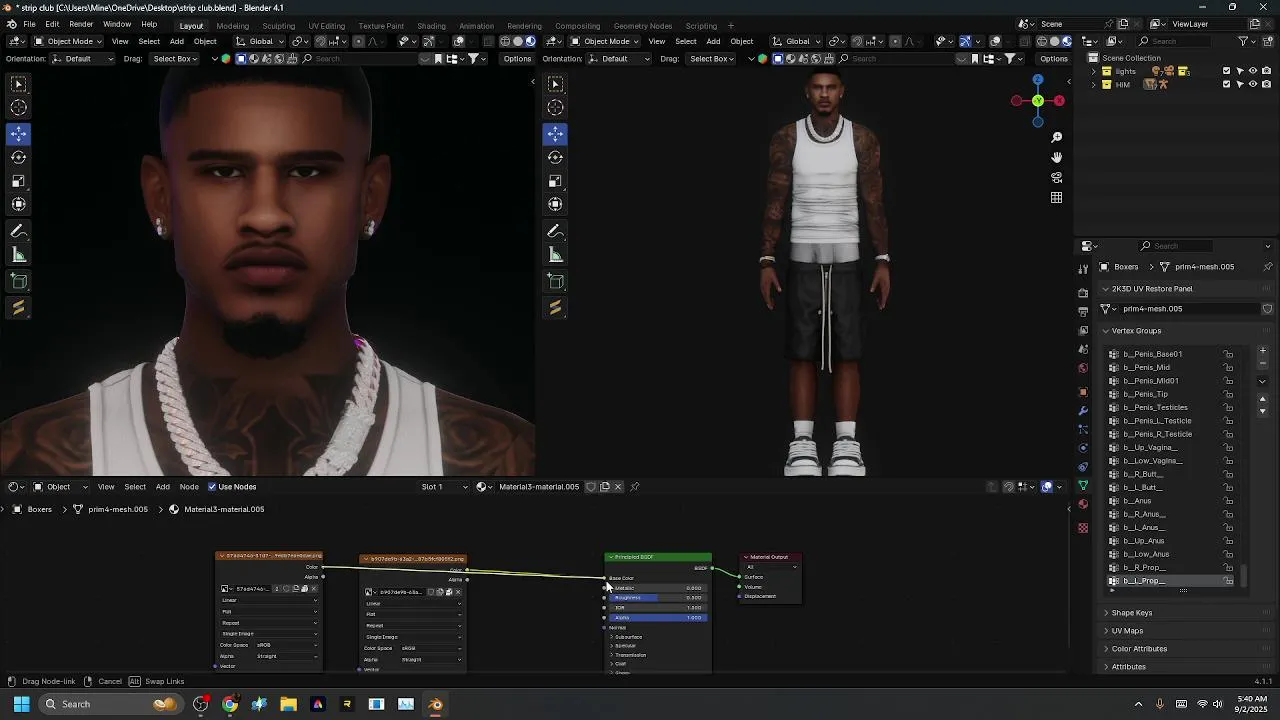Select the Add Cube tool in left viewport
The image size is (1280, 720).
19,281
